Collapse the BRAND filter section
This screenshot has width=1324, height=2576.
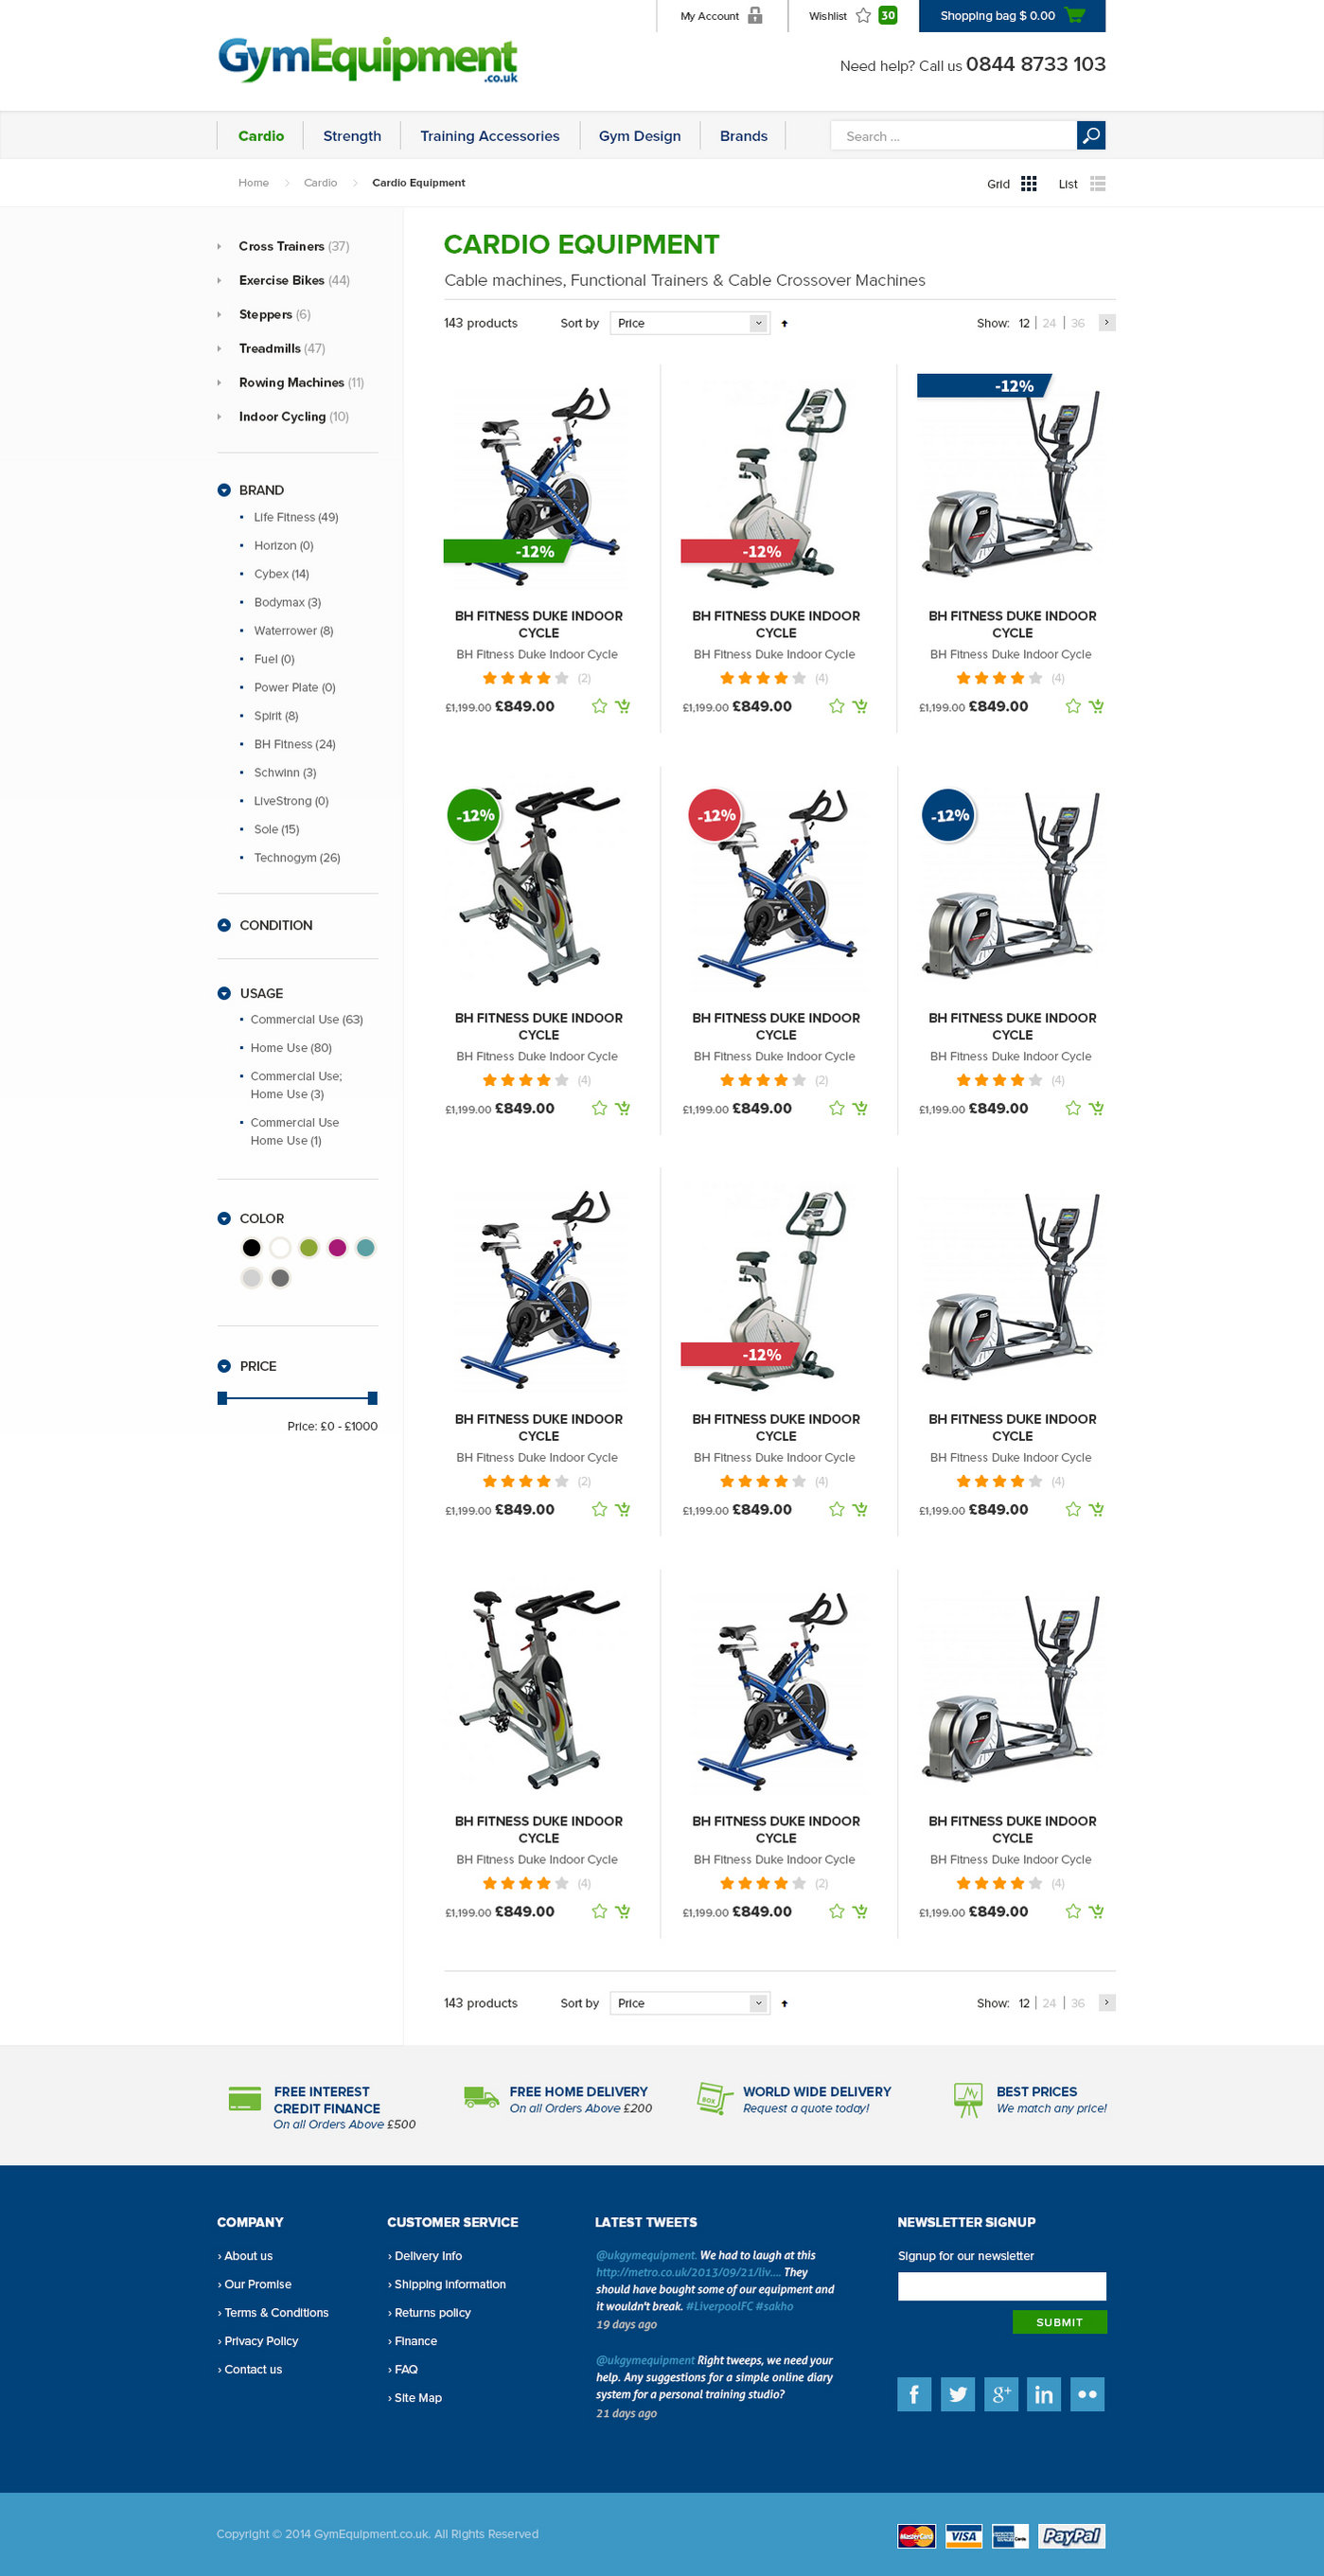click(224, 490)
